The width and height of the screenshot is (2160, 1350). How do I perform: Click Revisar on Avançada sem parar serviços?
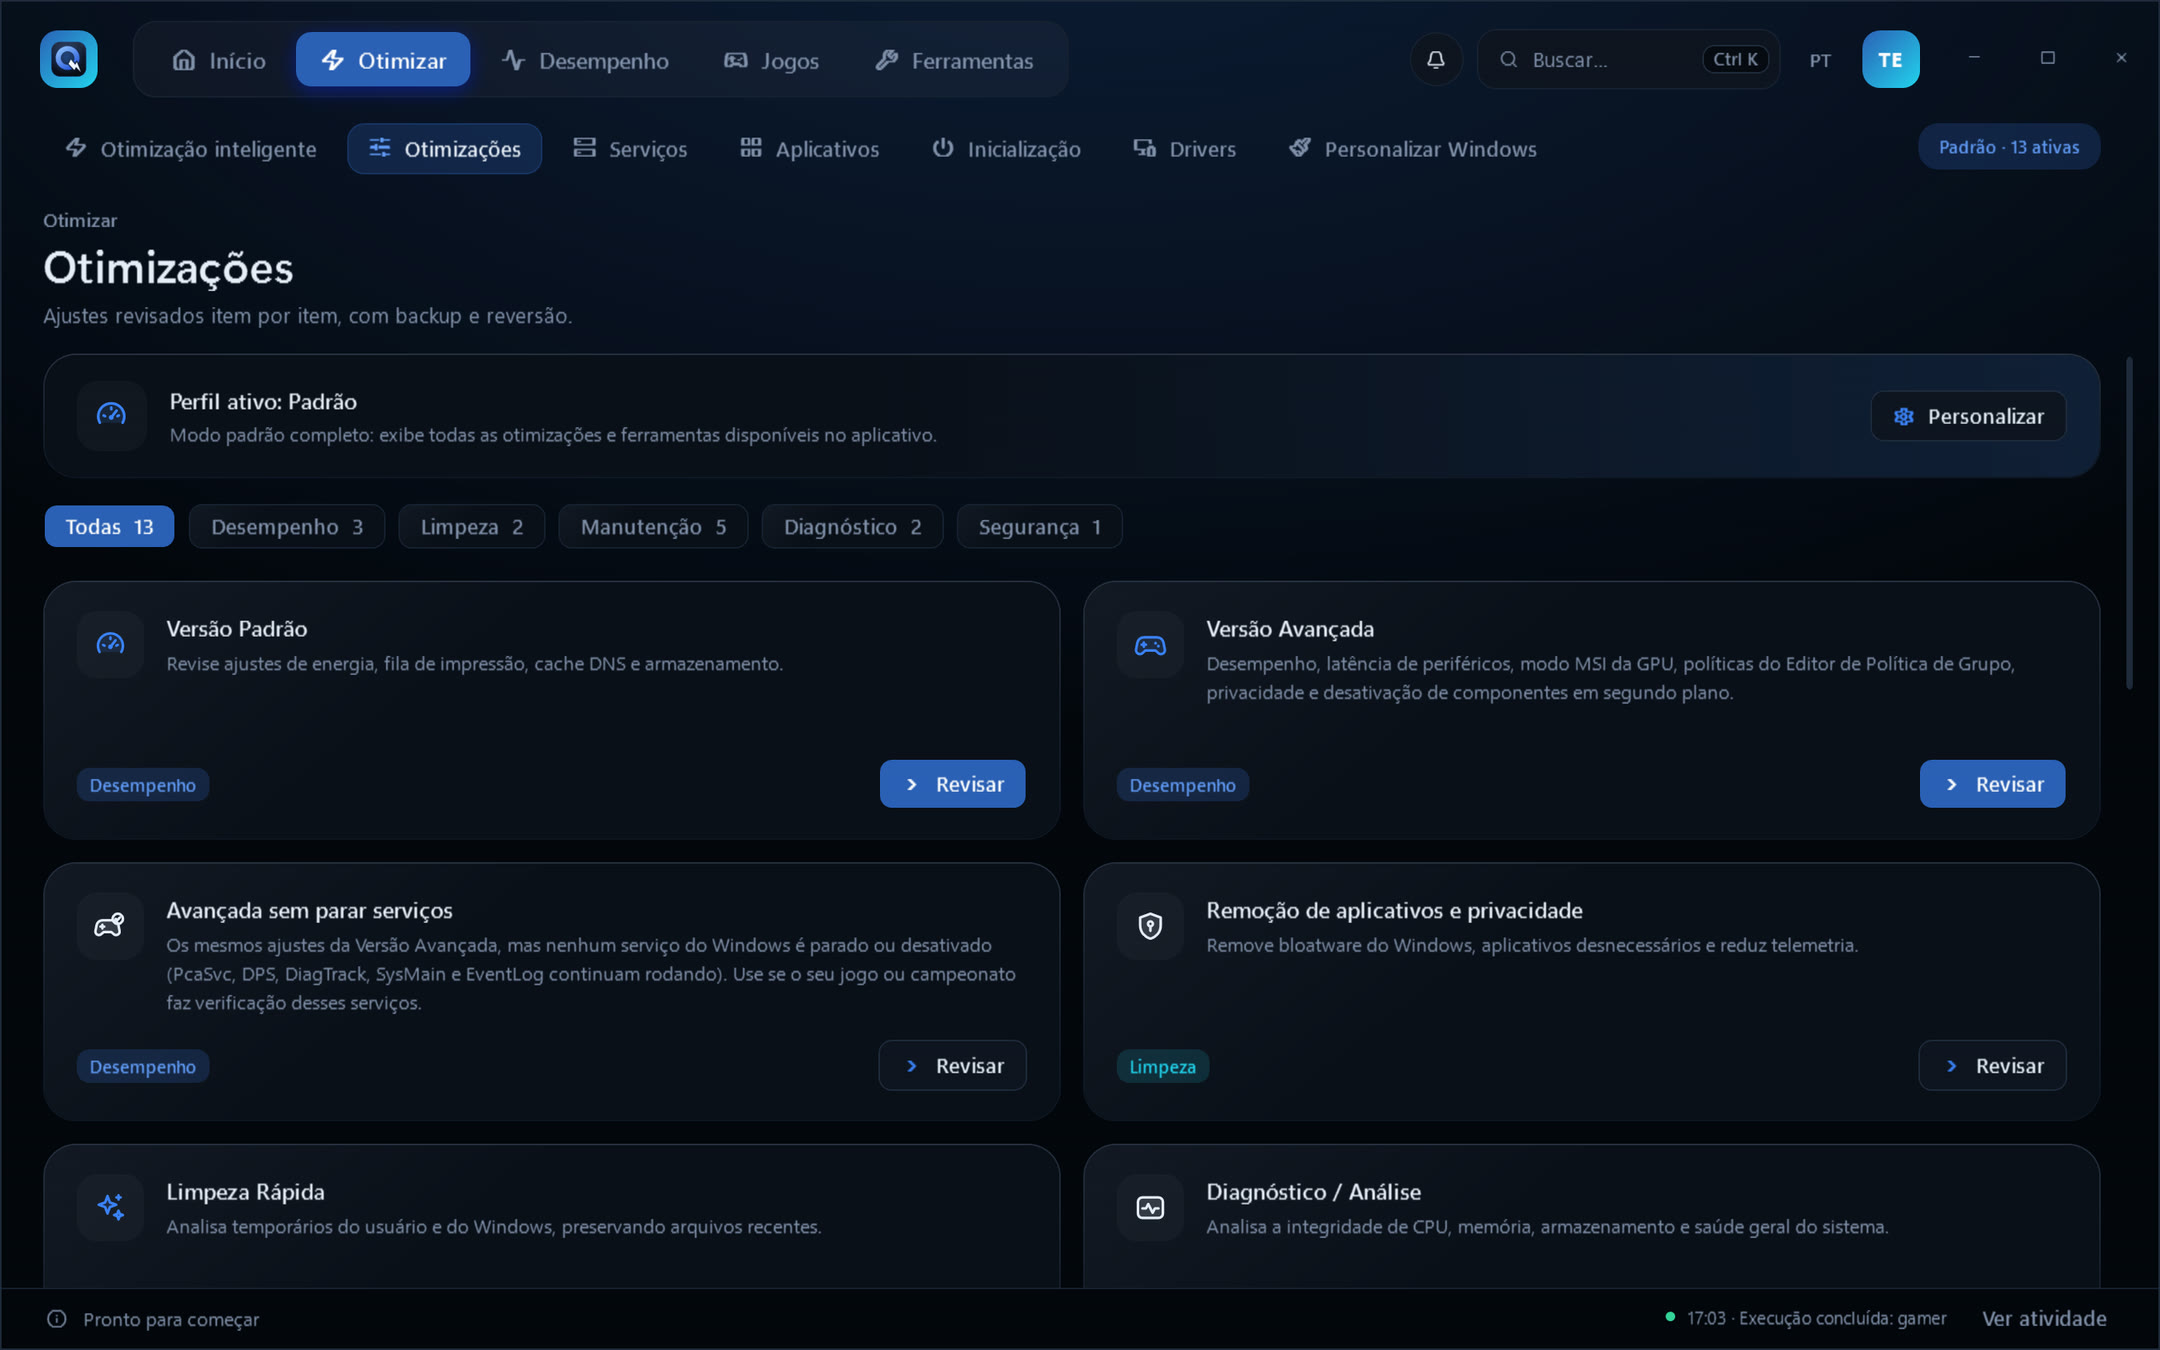pyautogui.click(x=952, y=1066)
